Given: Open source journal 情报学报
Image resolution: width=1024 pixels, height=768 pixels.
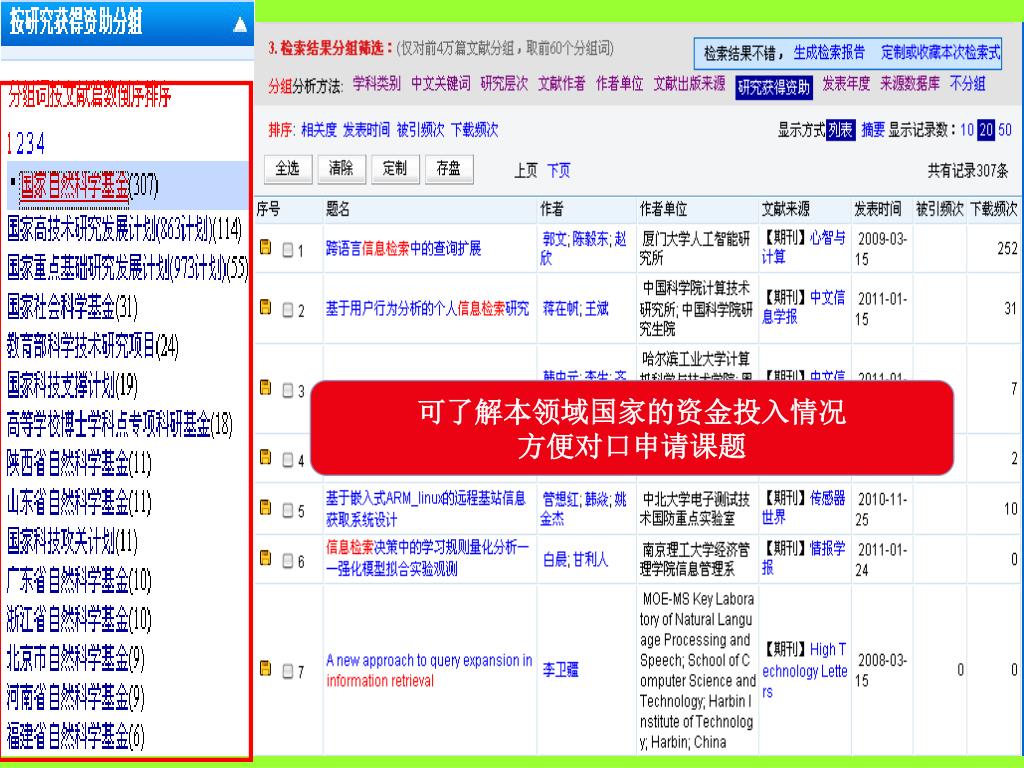Looking at the screenshot, I should pos(804,558).
